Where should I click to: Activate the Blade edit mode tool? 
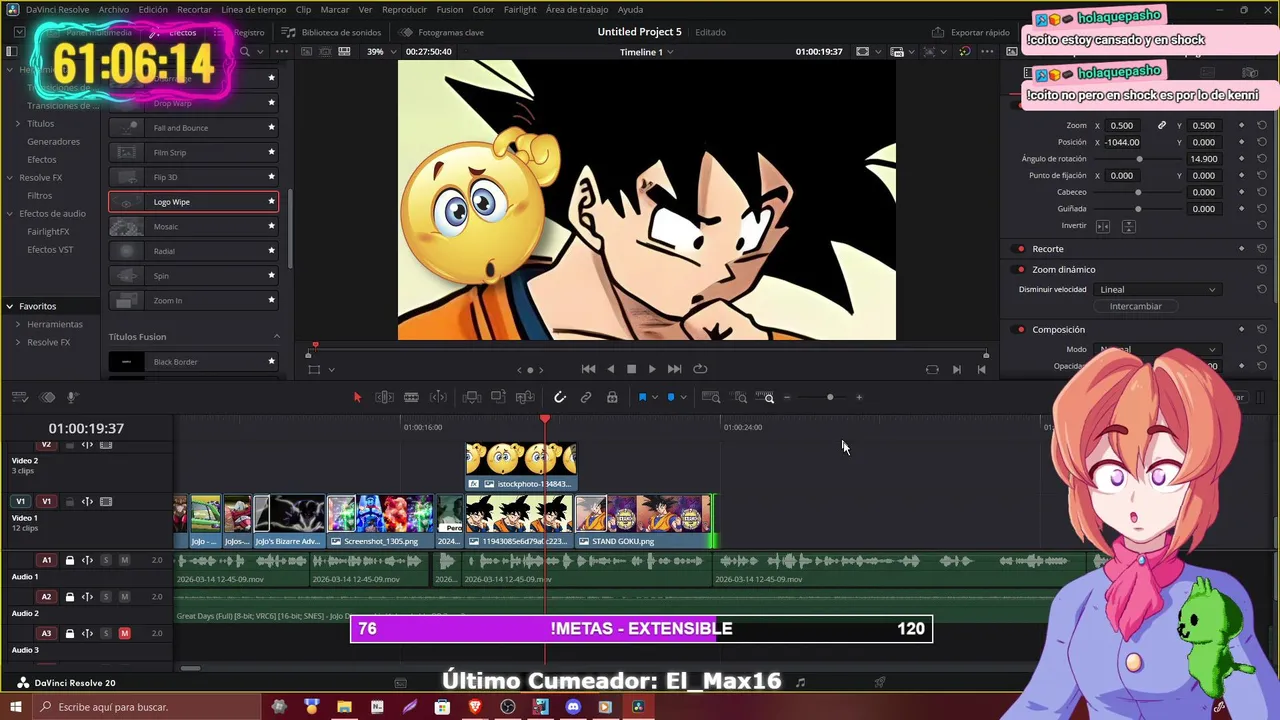(x=411, y=397)
